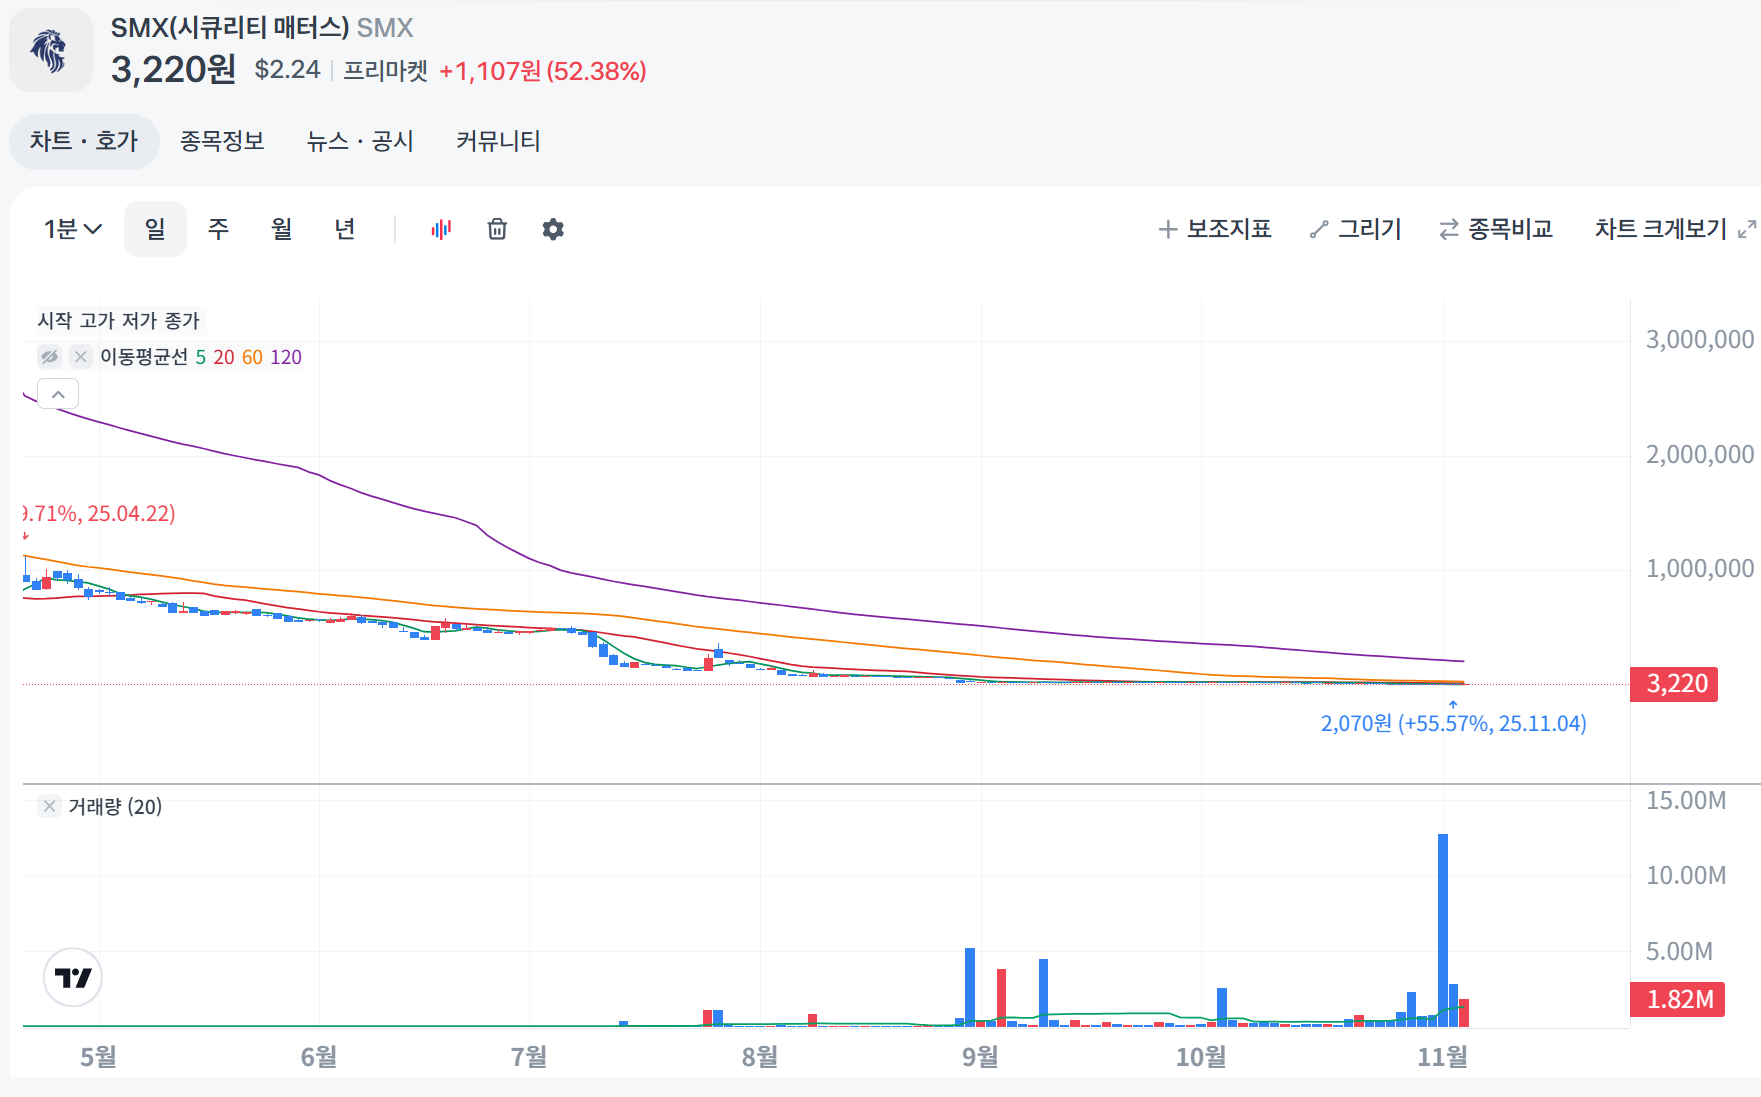Click the trash icon to clear chart drawings
Viewport: 1761px width, 1097px height.
click(x=496, y=229)
